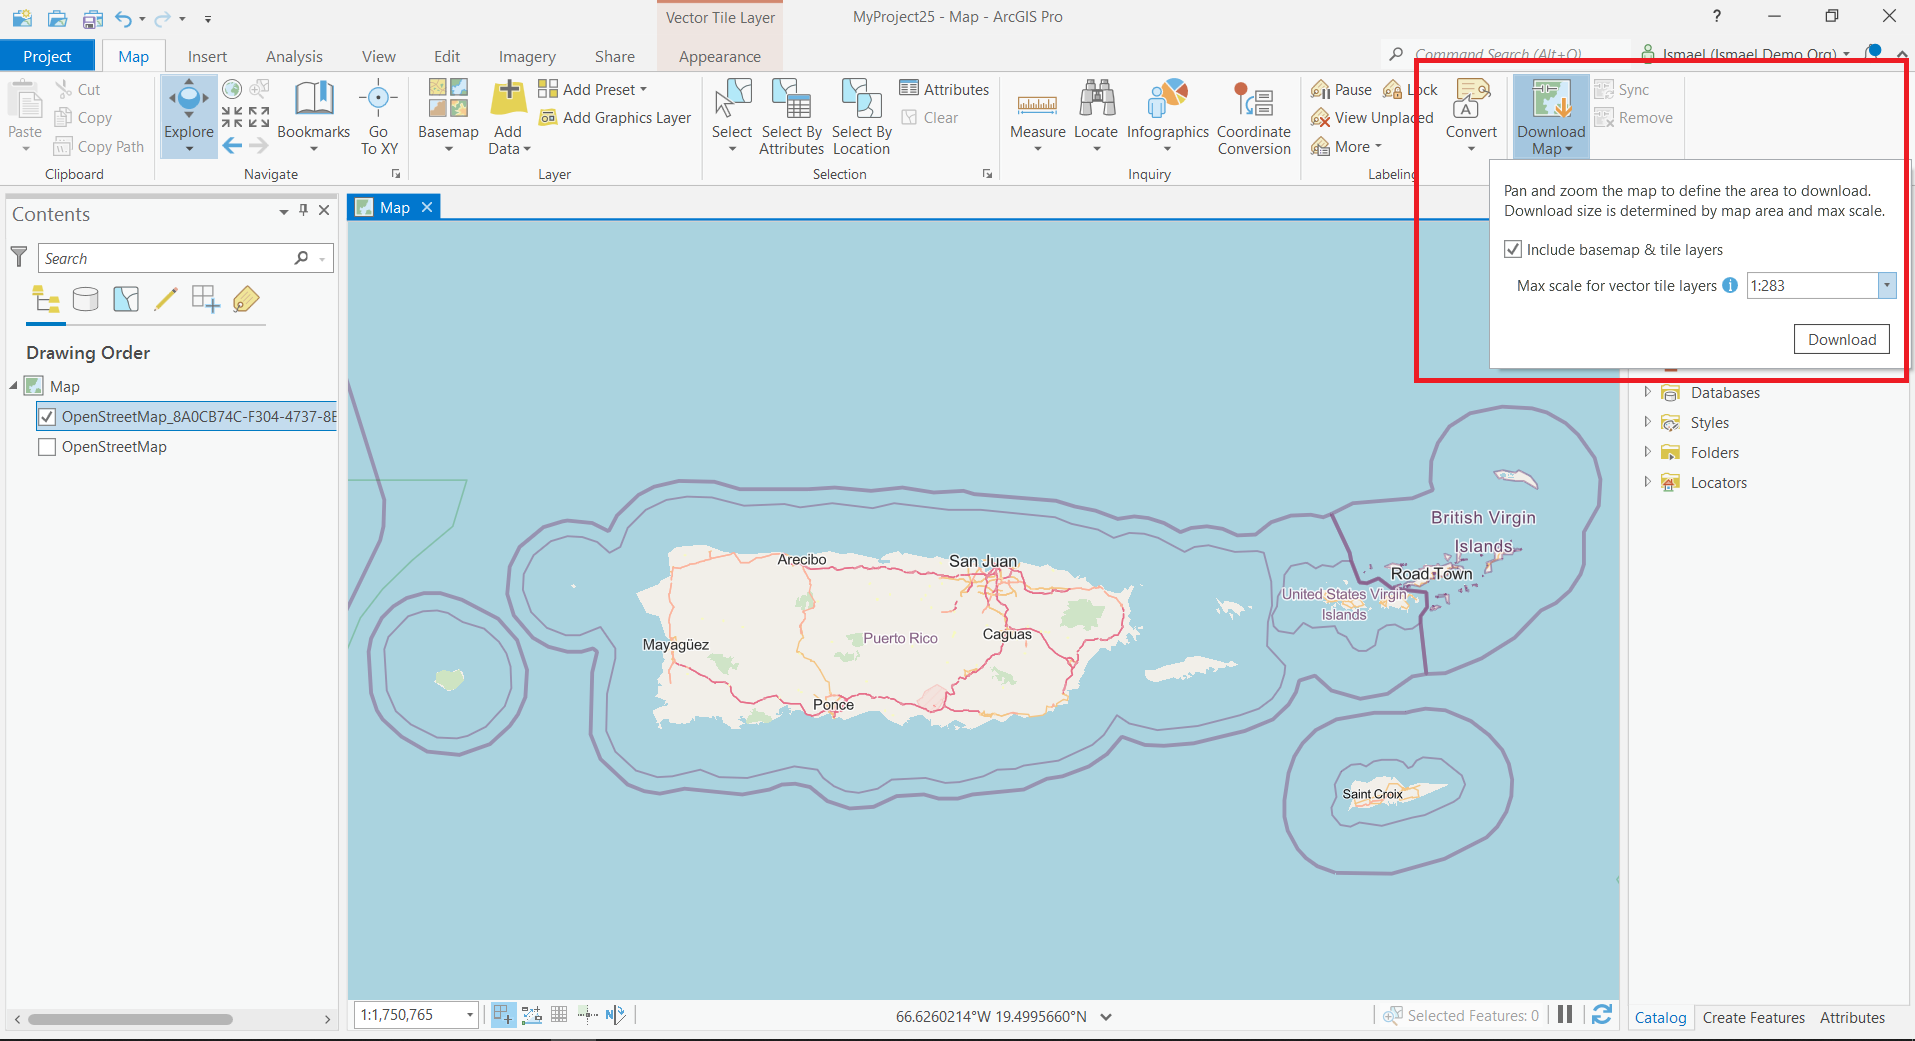Click Add Preset
The image size is (1915, 1041).
coord(593,90)
